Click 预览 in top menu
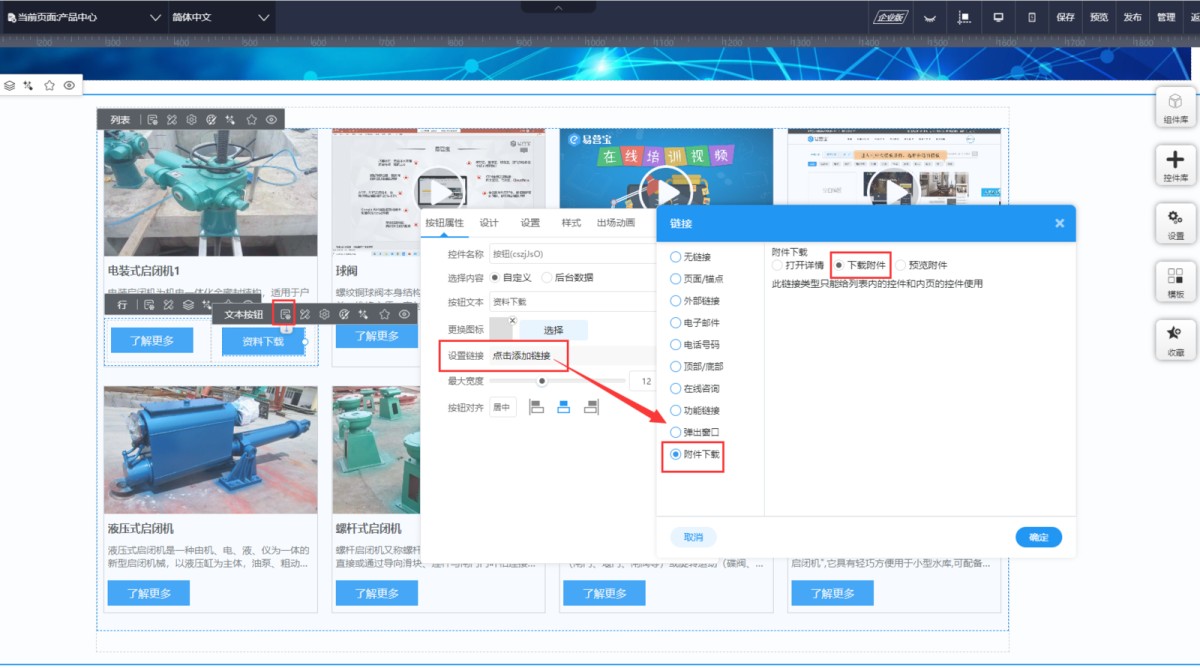 [1099, 17]
